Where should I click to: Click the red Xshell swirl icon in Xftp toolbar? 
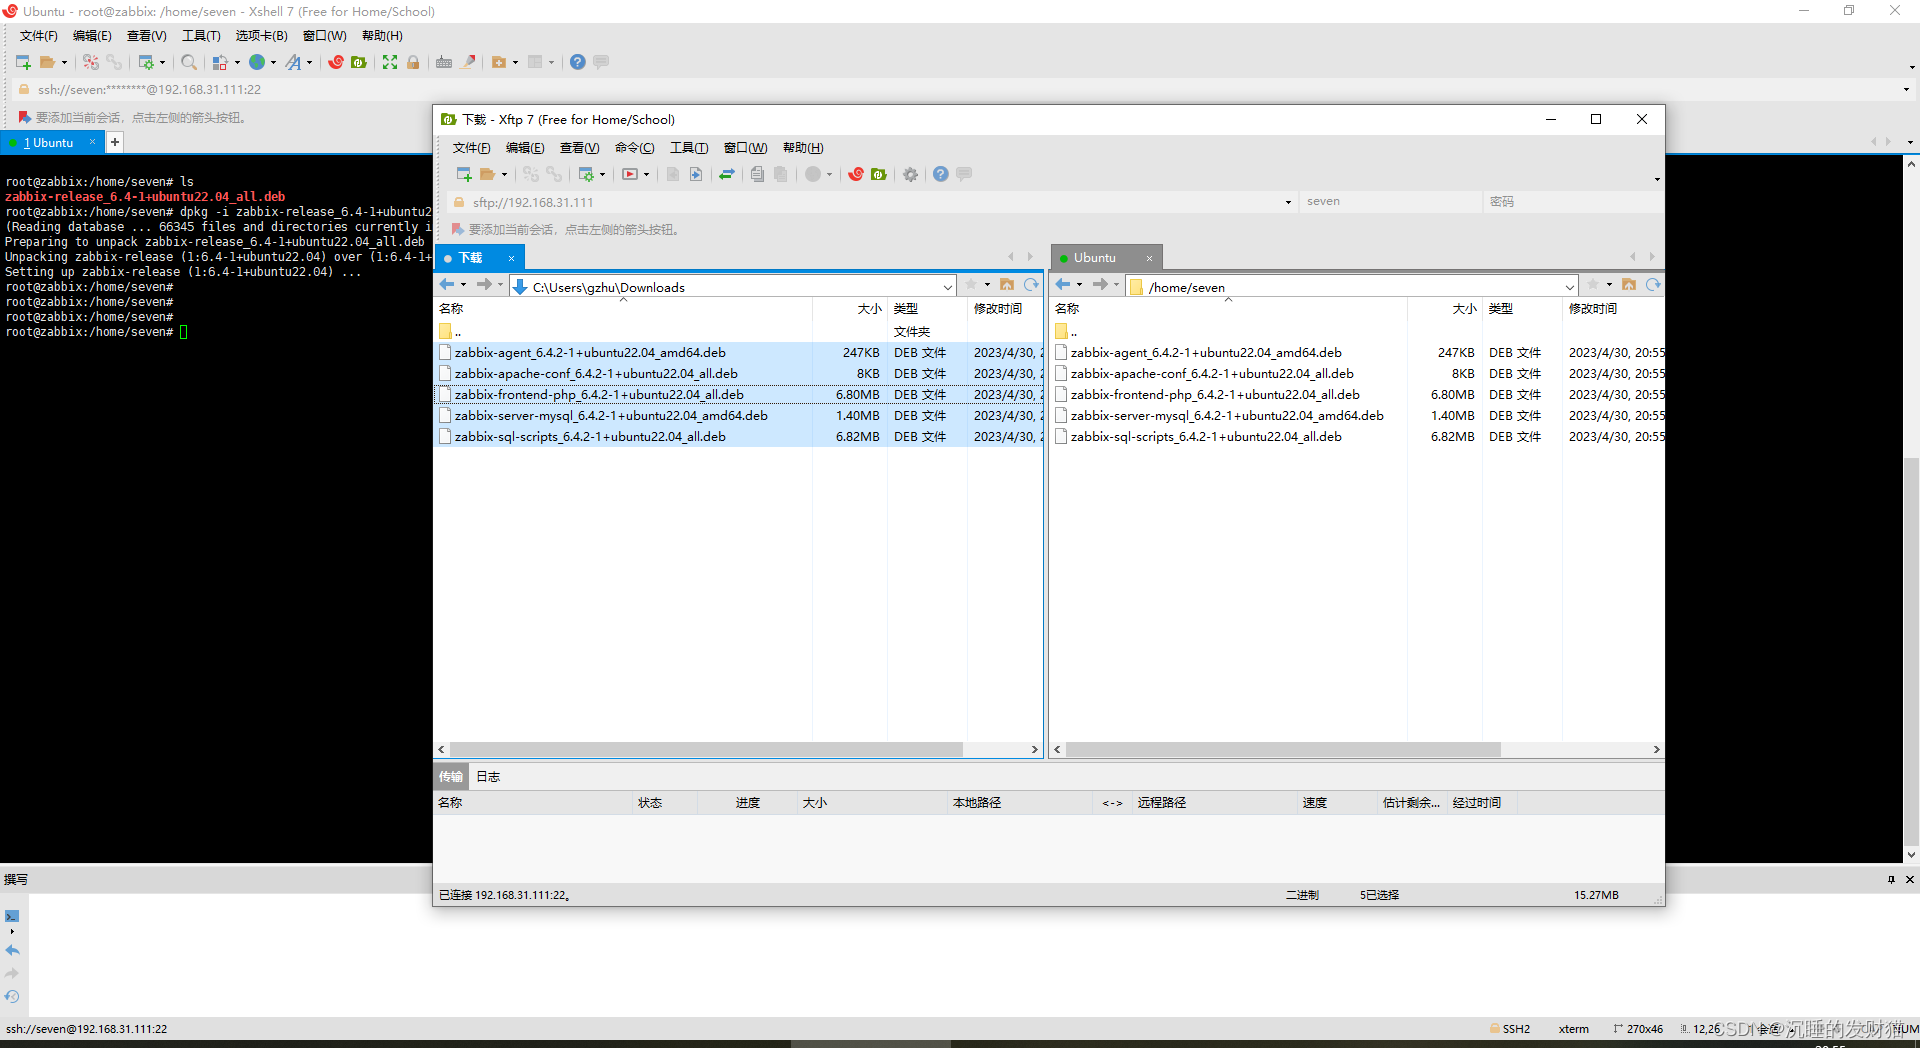pyautogui.click(x=856, y=174)
